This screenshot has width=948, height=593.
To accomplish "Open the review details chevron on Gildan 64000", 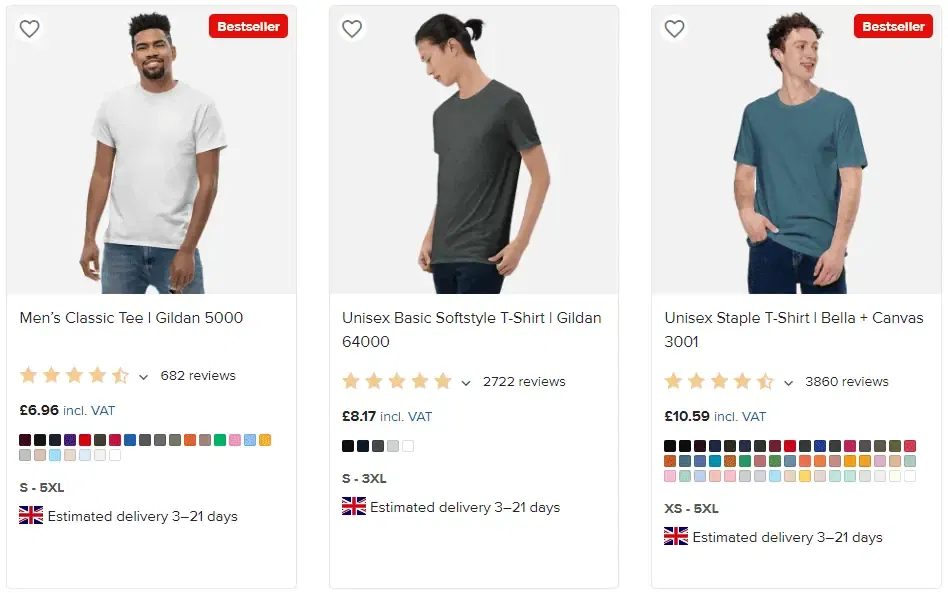I will (465, 382).
